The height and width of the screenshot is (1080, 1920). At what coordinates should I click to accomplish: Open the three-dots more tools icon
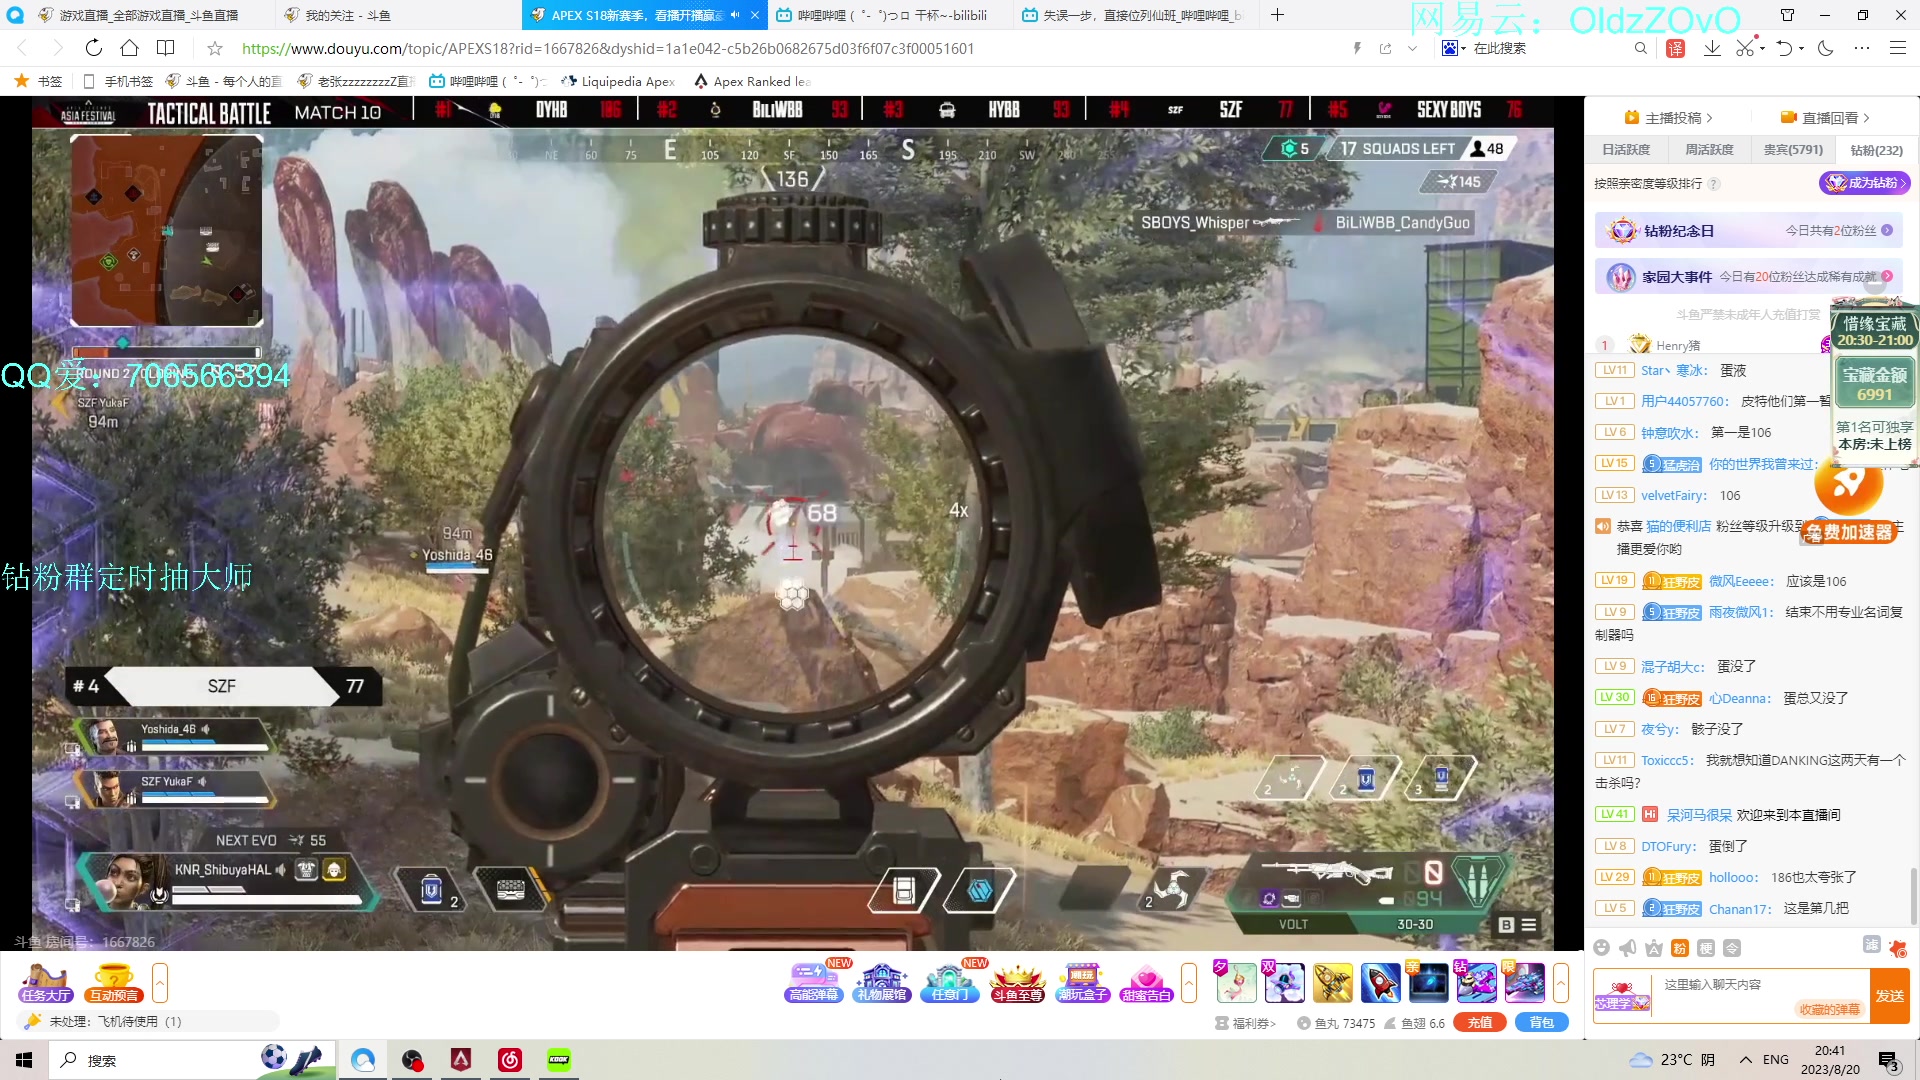1861,48
